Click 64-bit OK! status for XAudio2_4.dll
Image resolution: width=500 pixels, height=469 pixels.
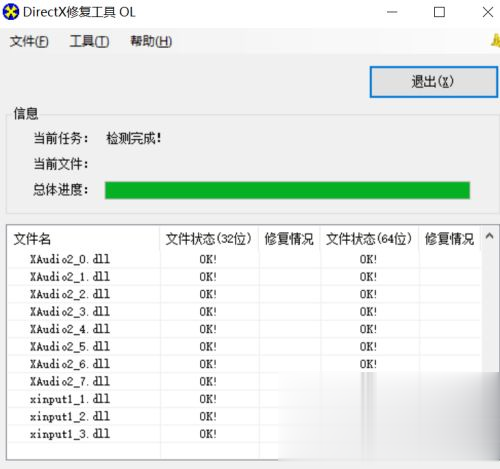pos(368,329)
